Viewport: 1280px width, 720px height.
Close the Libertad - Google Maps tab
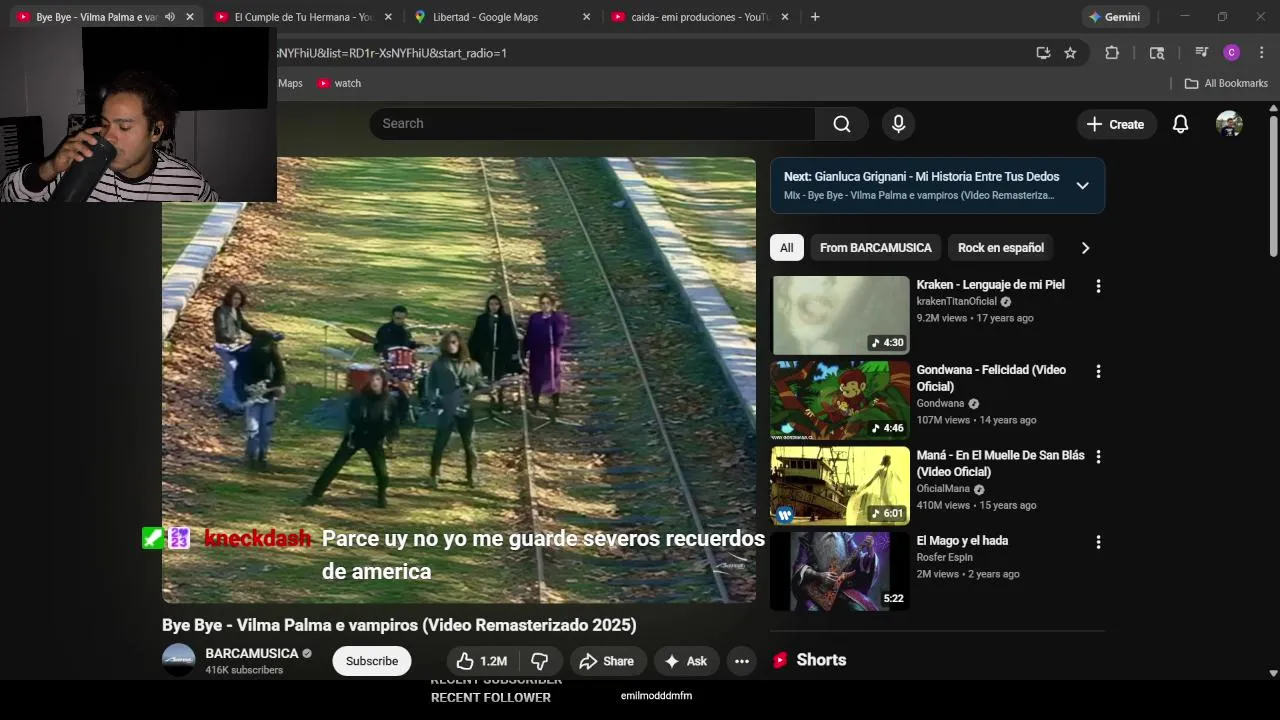pyautogui.click(x=586, y=17)
